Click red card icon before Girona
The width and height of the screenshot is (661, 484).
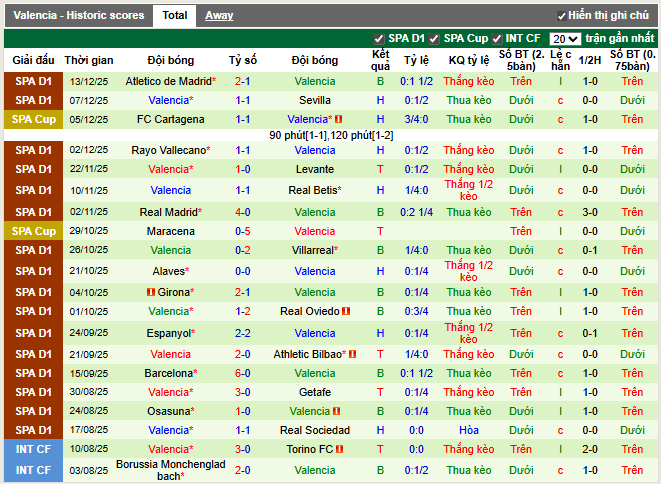tap(151, 292)
